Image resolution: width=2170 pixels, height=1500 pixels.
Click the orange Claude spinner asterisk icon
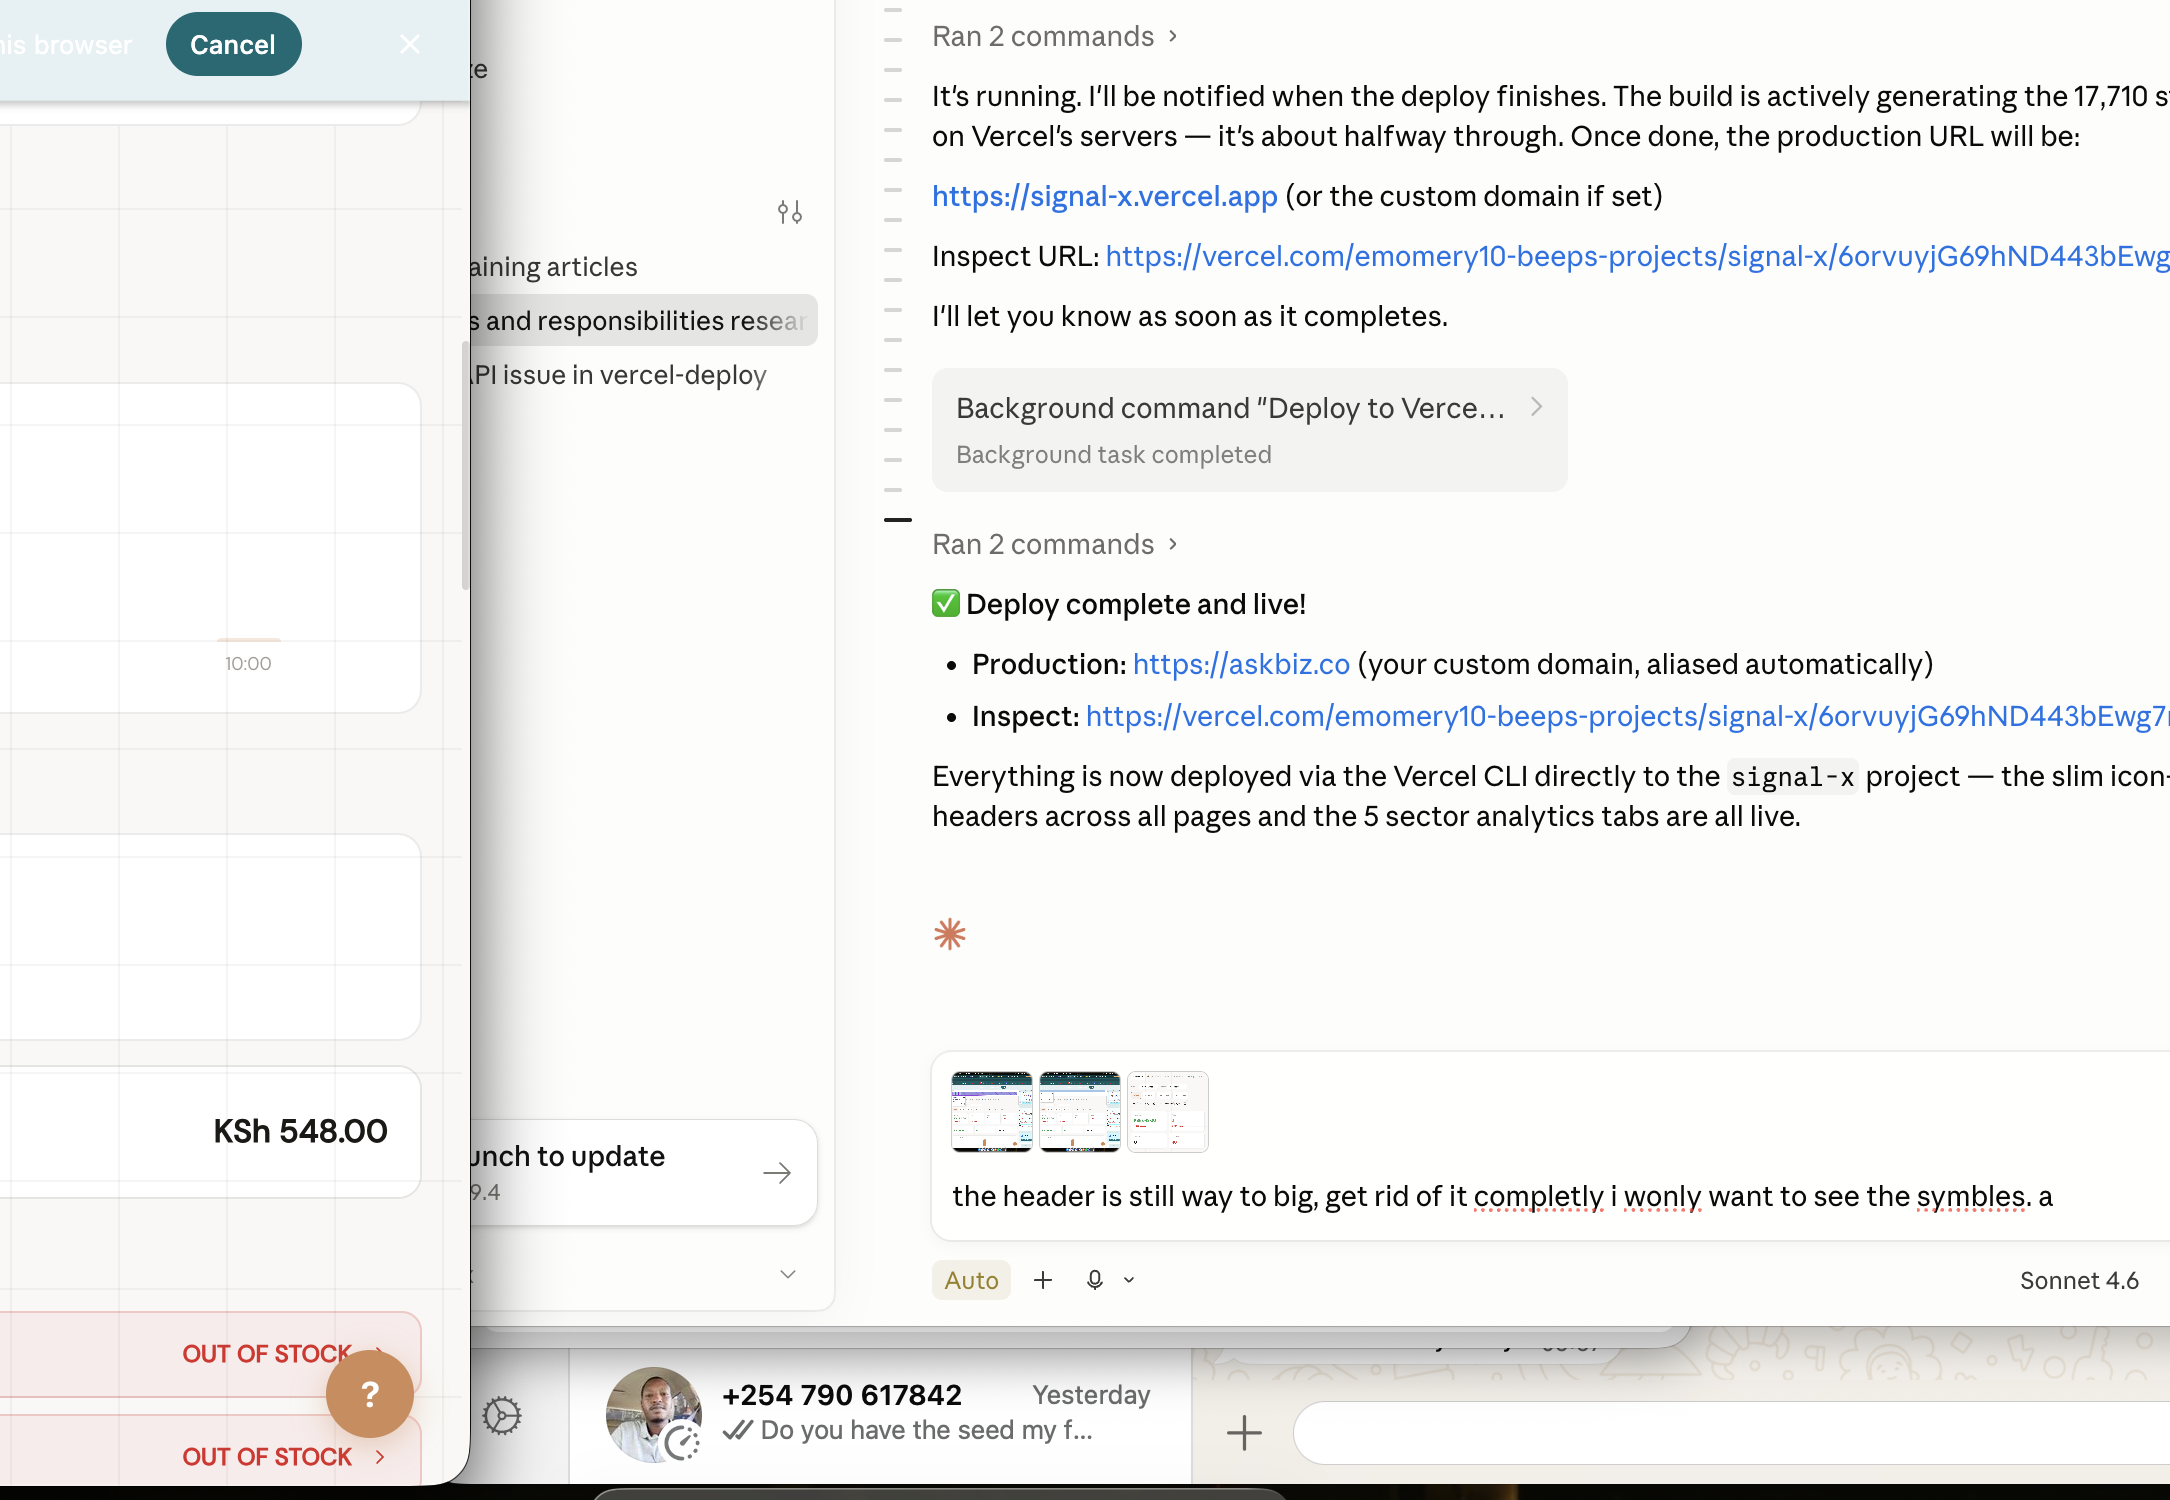(950, 935)
